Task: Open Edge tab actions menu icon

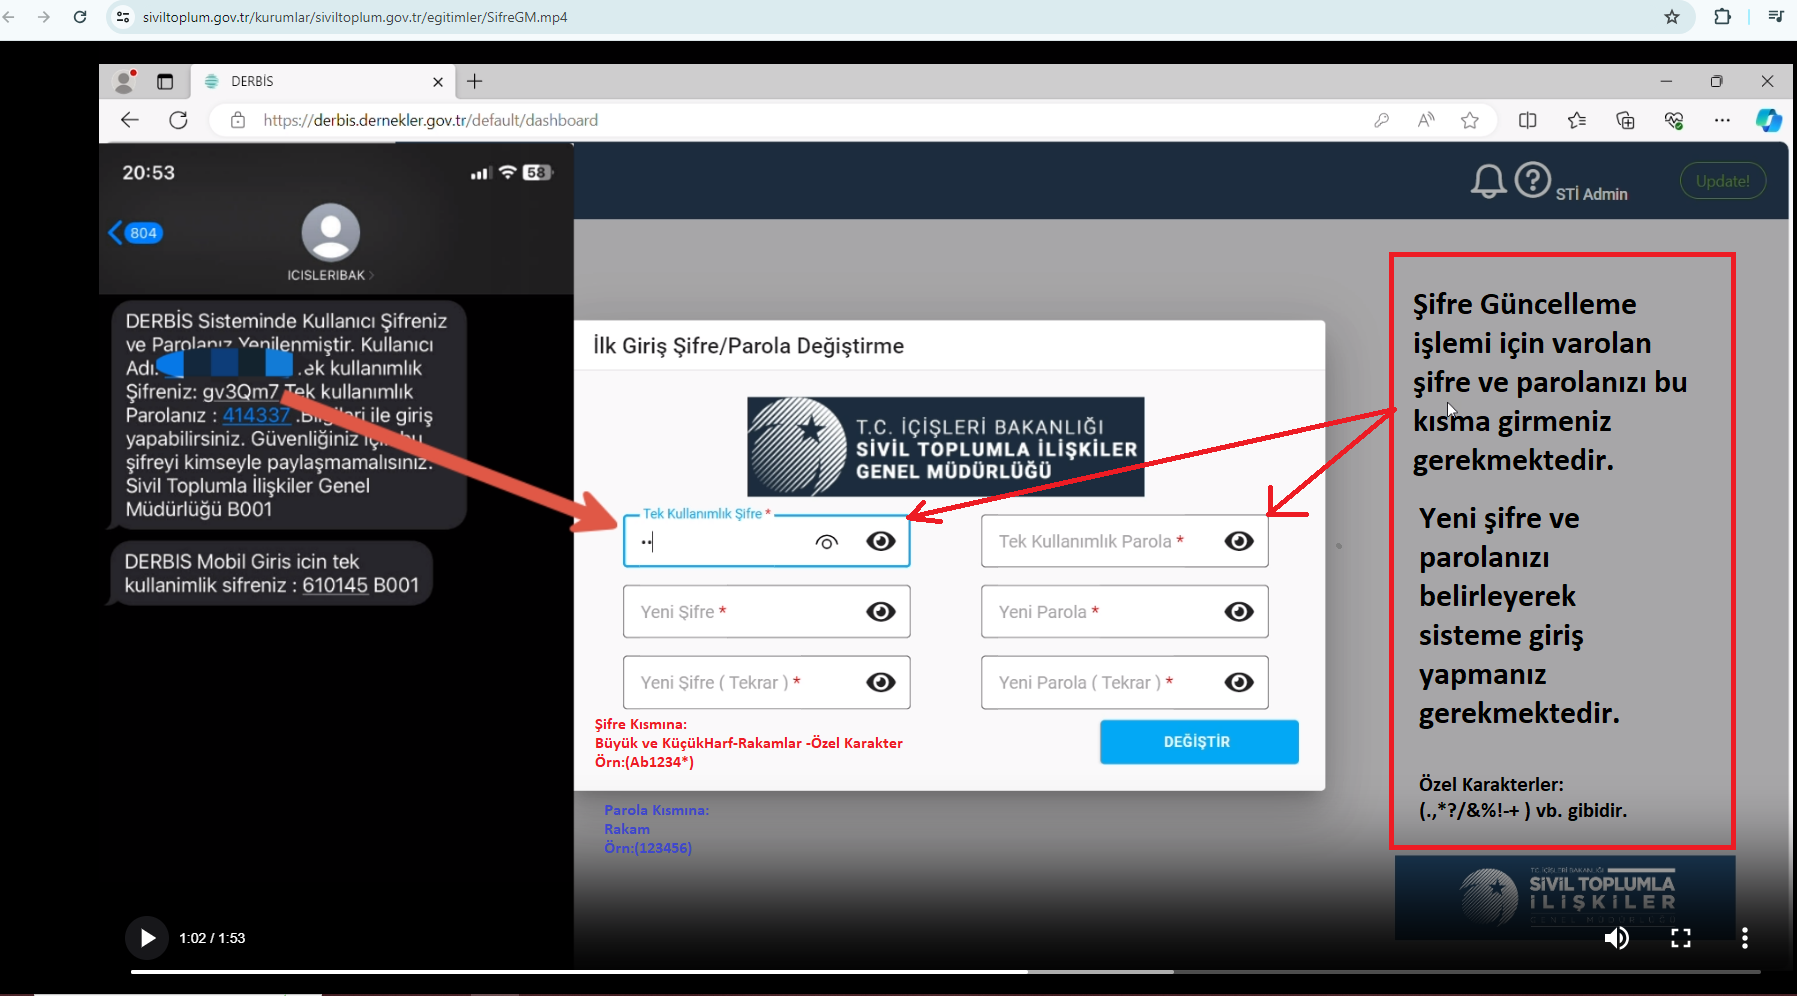Action: click(x=165, y=82)
